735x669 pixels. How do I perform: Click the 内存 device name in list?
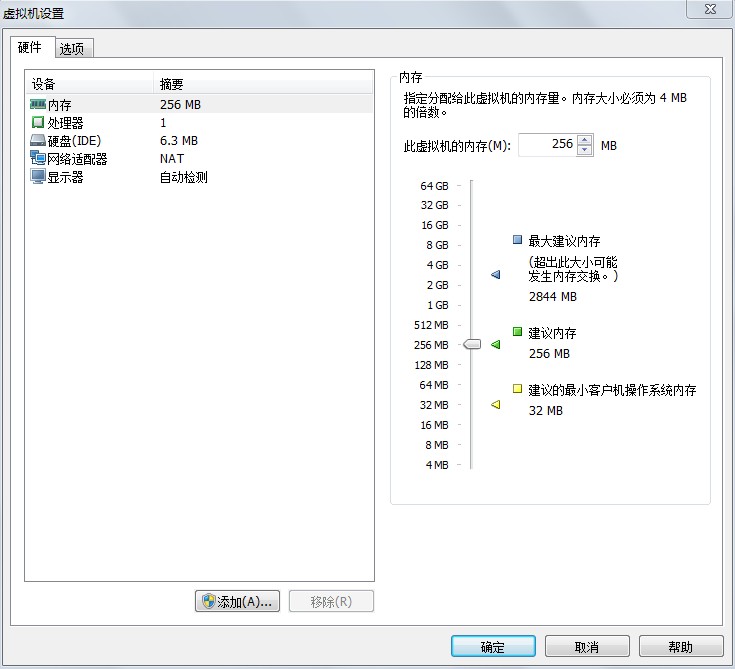60,105
